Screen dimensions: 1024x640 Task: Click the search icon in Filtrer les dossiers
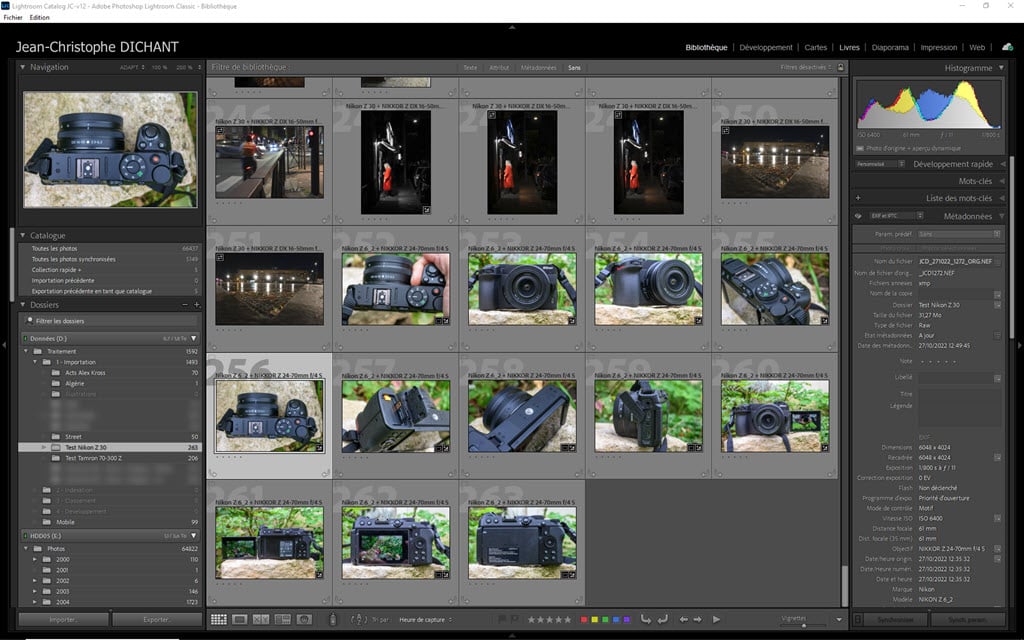coord(29,321)
